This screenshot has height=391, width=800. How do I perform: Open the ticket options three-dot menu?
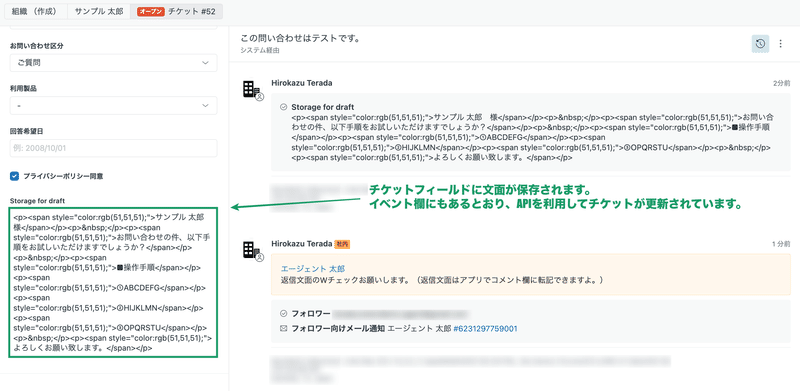[x=780, y=44]
